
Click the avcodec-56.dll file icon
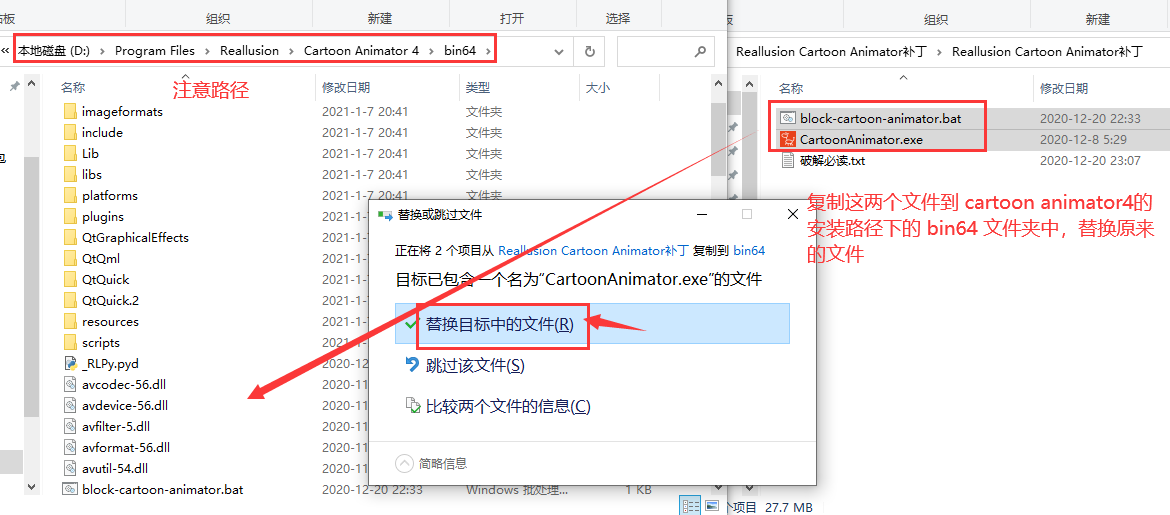(70, 384)
